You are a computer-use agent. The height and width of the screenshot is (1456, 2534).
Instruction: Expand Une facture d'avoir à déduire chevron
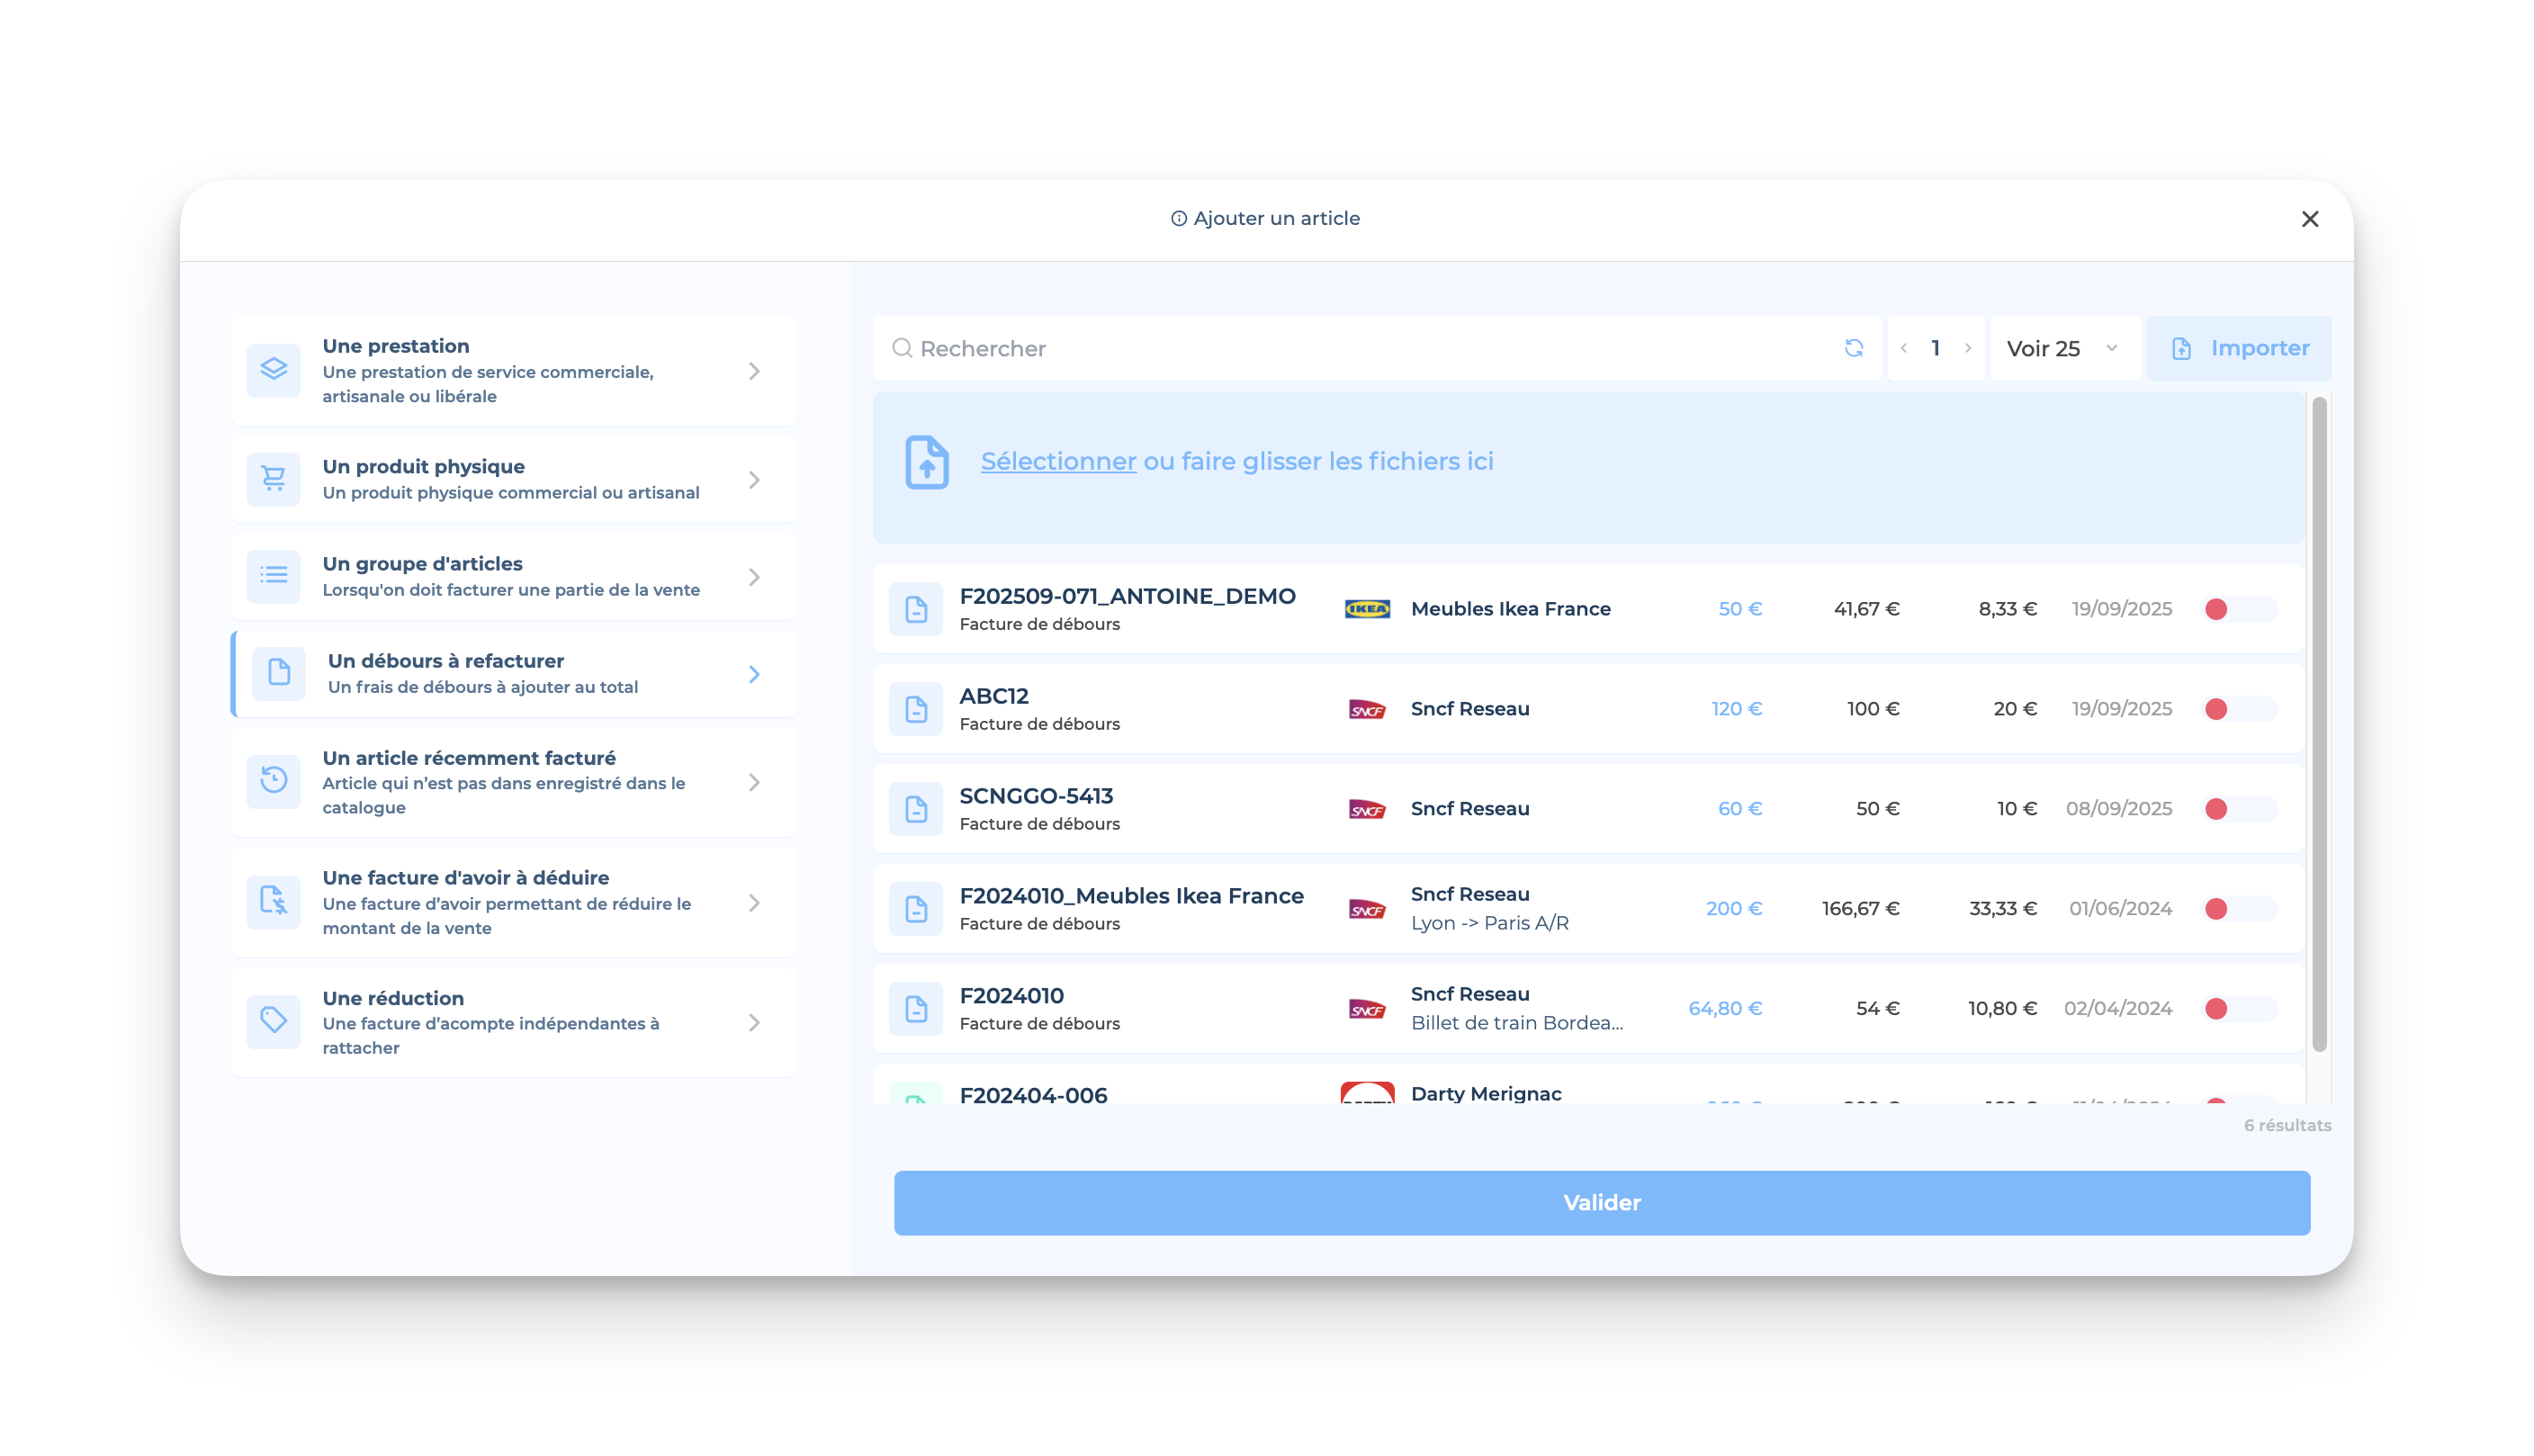(754, 902)
